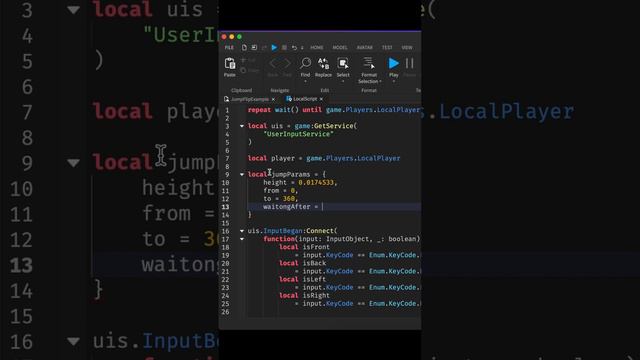Click the Pause icon in ribbon
The image size is (640, 360).
(409, 63)
